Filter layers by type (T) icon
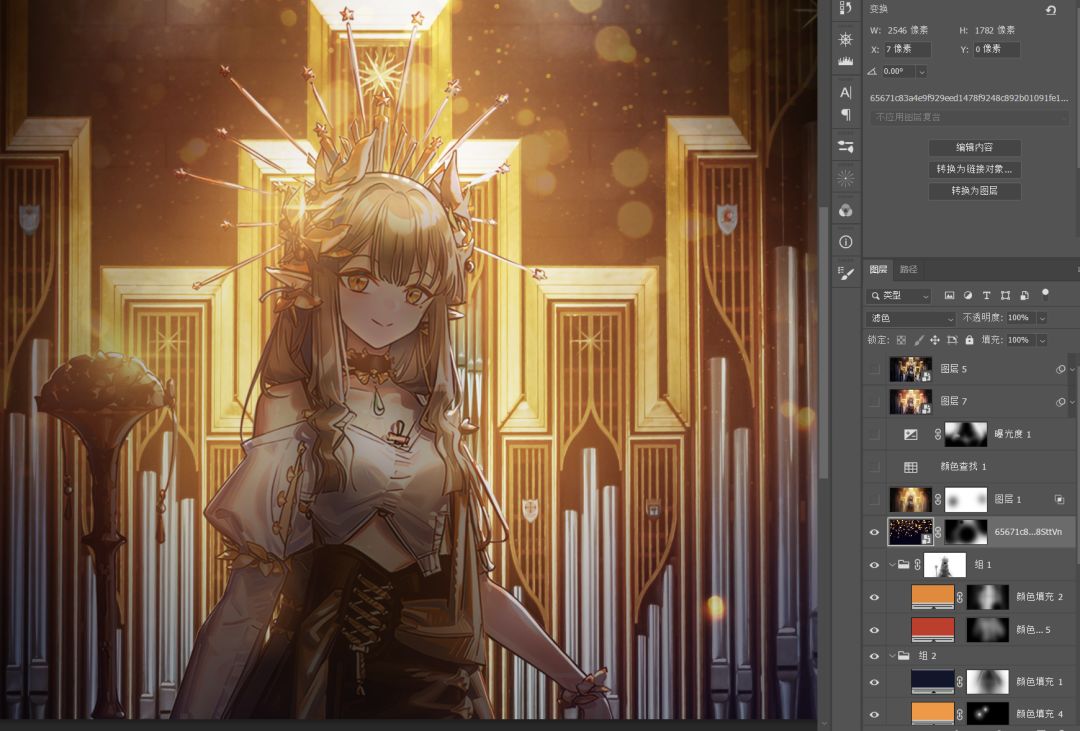This screenshot has width=1080, height=731. click(987, 296)
